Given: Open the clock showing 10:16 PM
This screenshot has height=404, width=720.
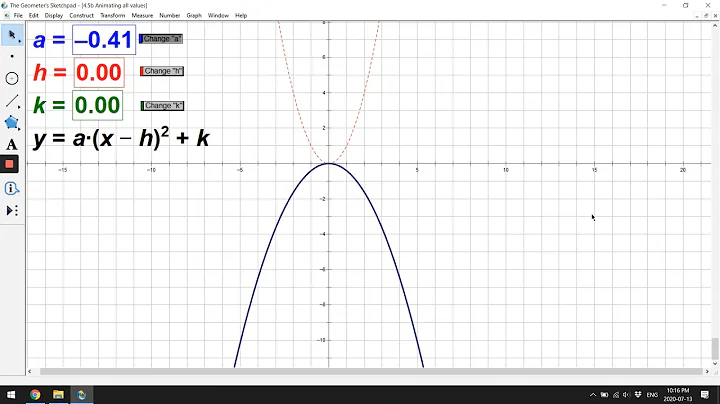Looking at the screenshot, I should (x=678, y=395).
